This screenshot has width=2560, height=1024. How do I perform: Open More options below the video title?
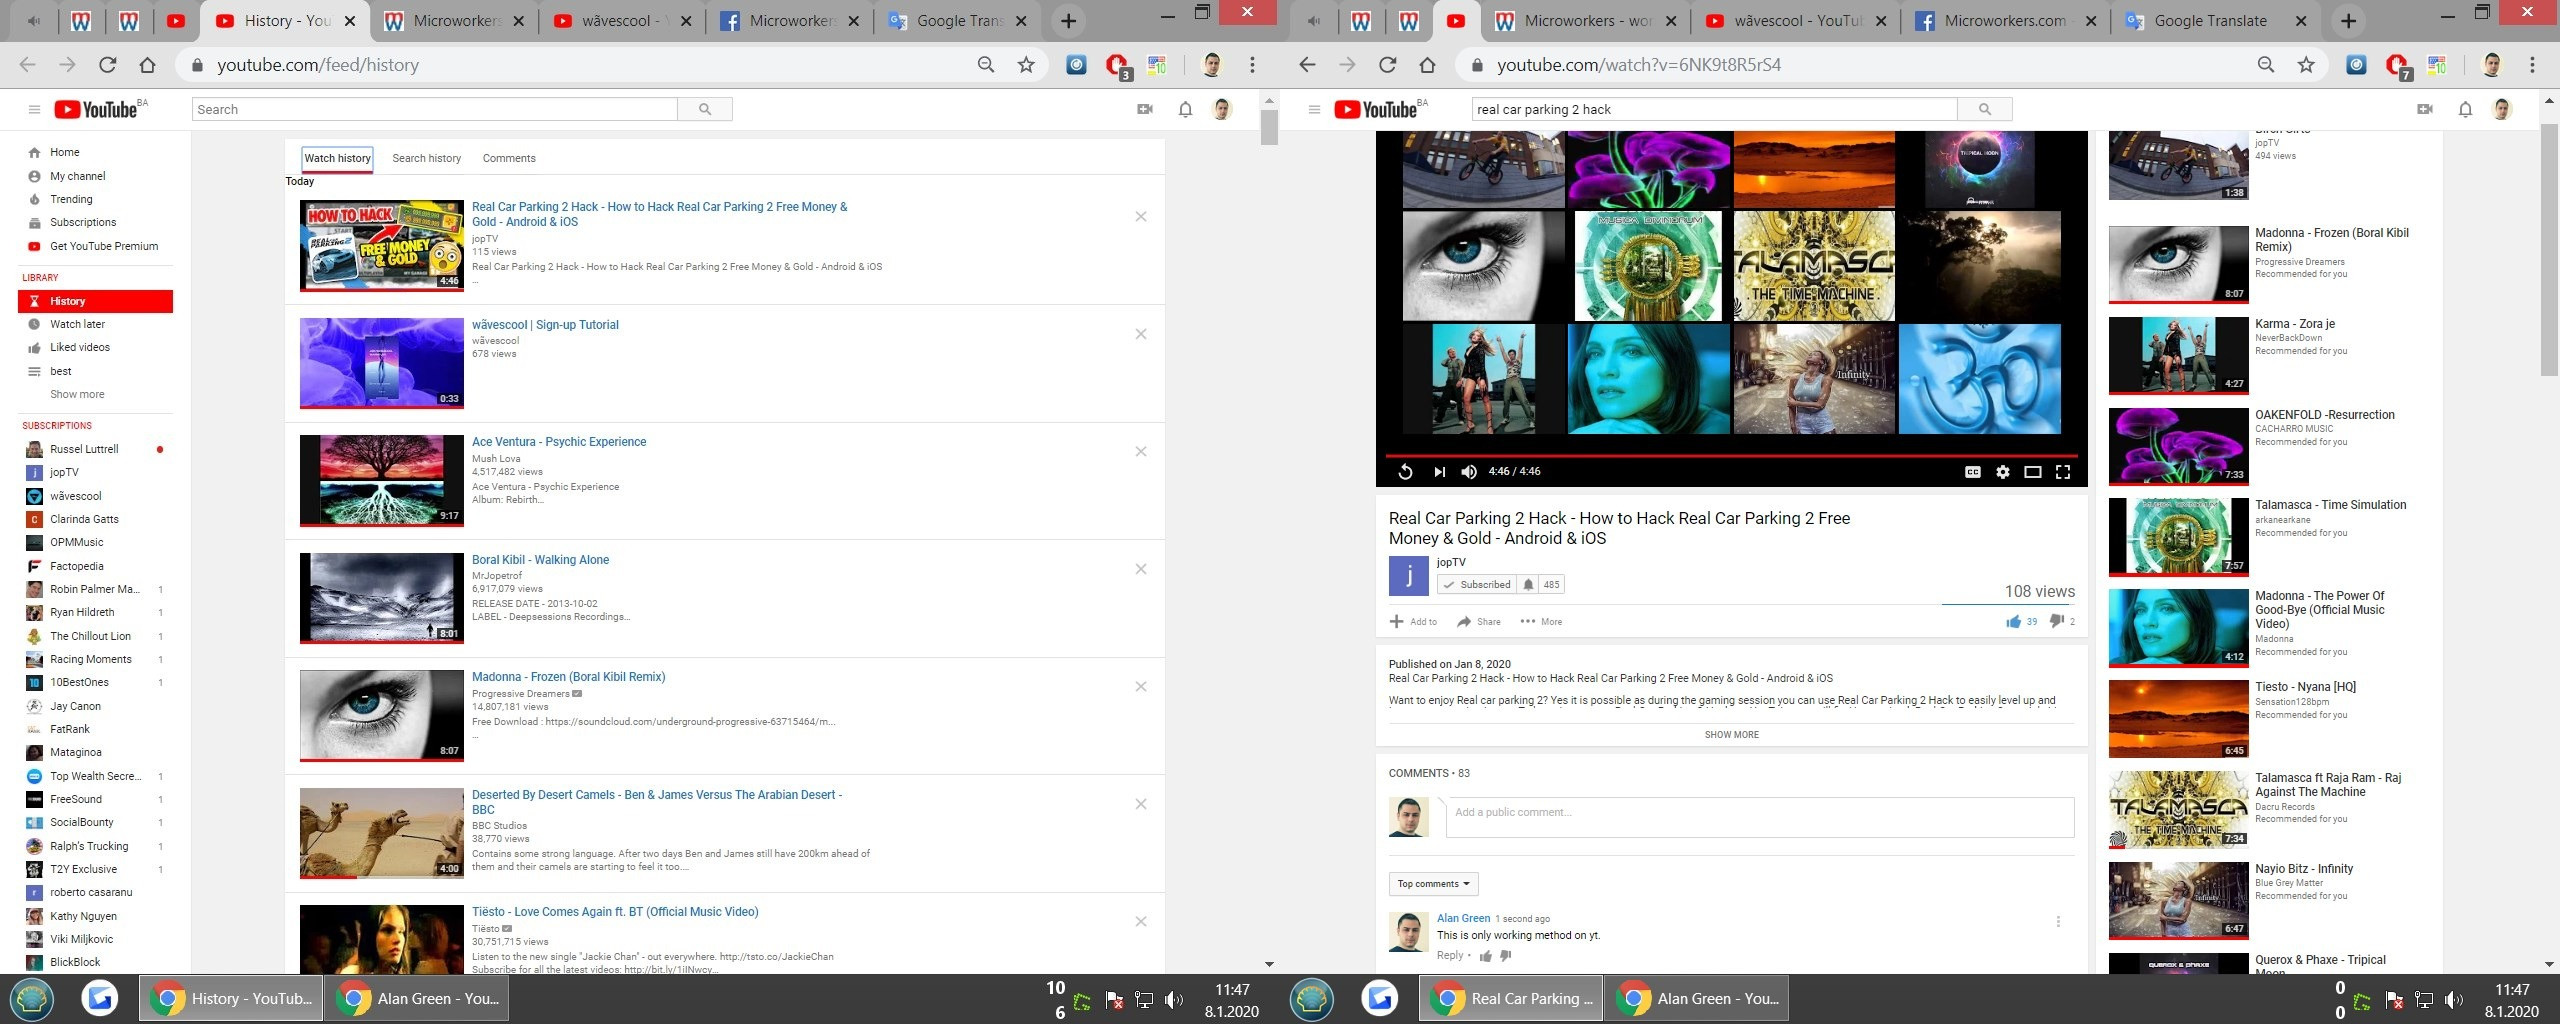1541,622
